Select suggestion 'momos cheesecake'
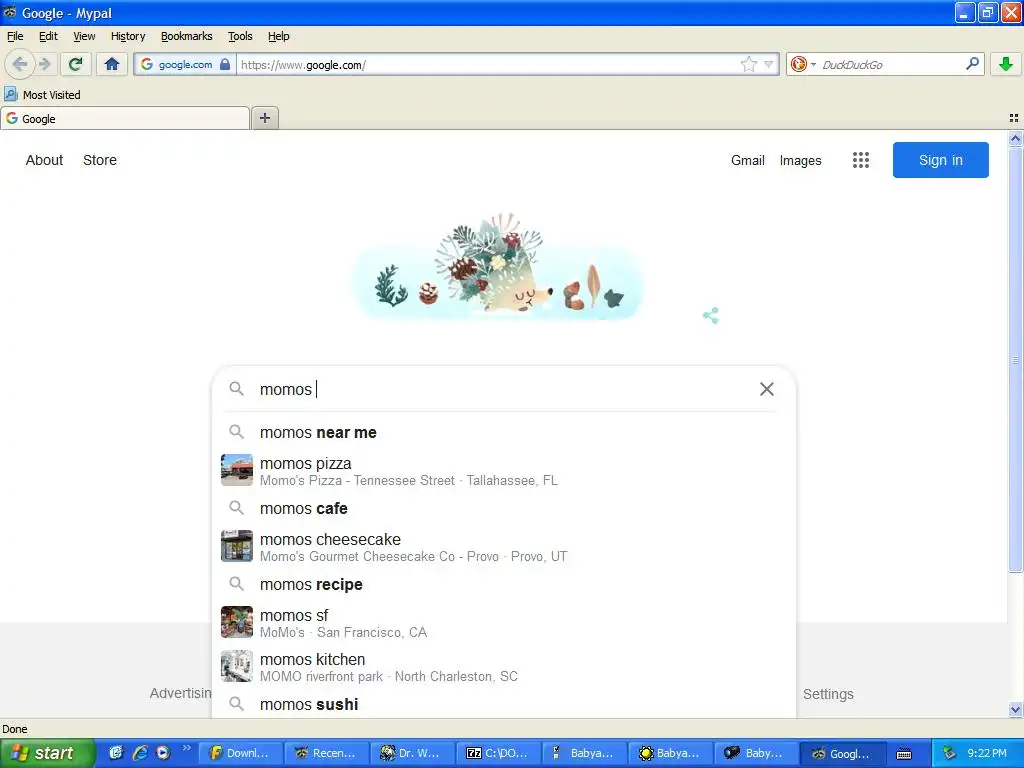The image size is (1024, 768). tap(504, 547)
